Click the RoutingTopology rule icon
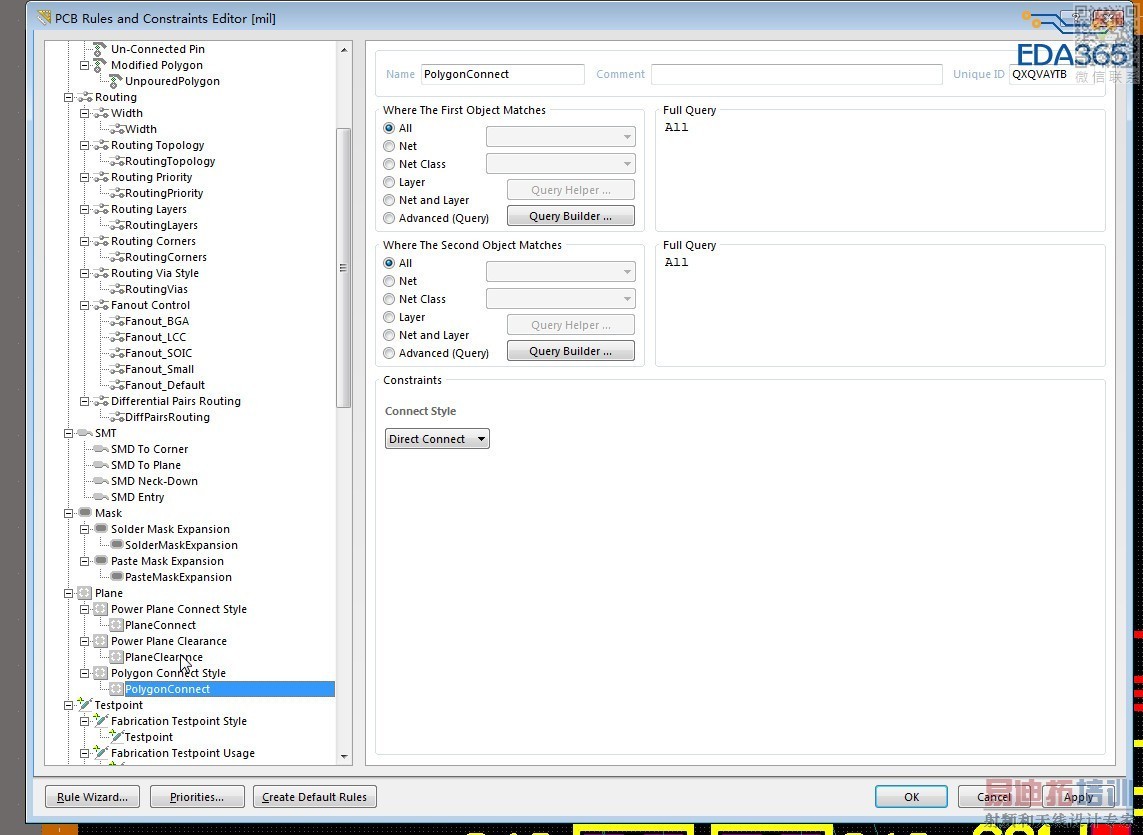Viewport: 1143px width, 835px height. click(115, 161)
